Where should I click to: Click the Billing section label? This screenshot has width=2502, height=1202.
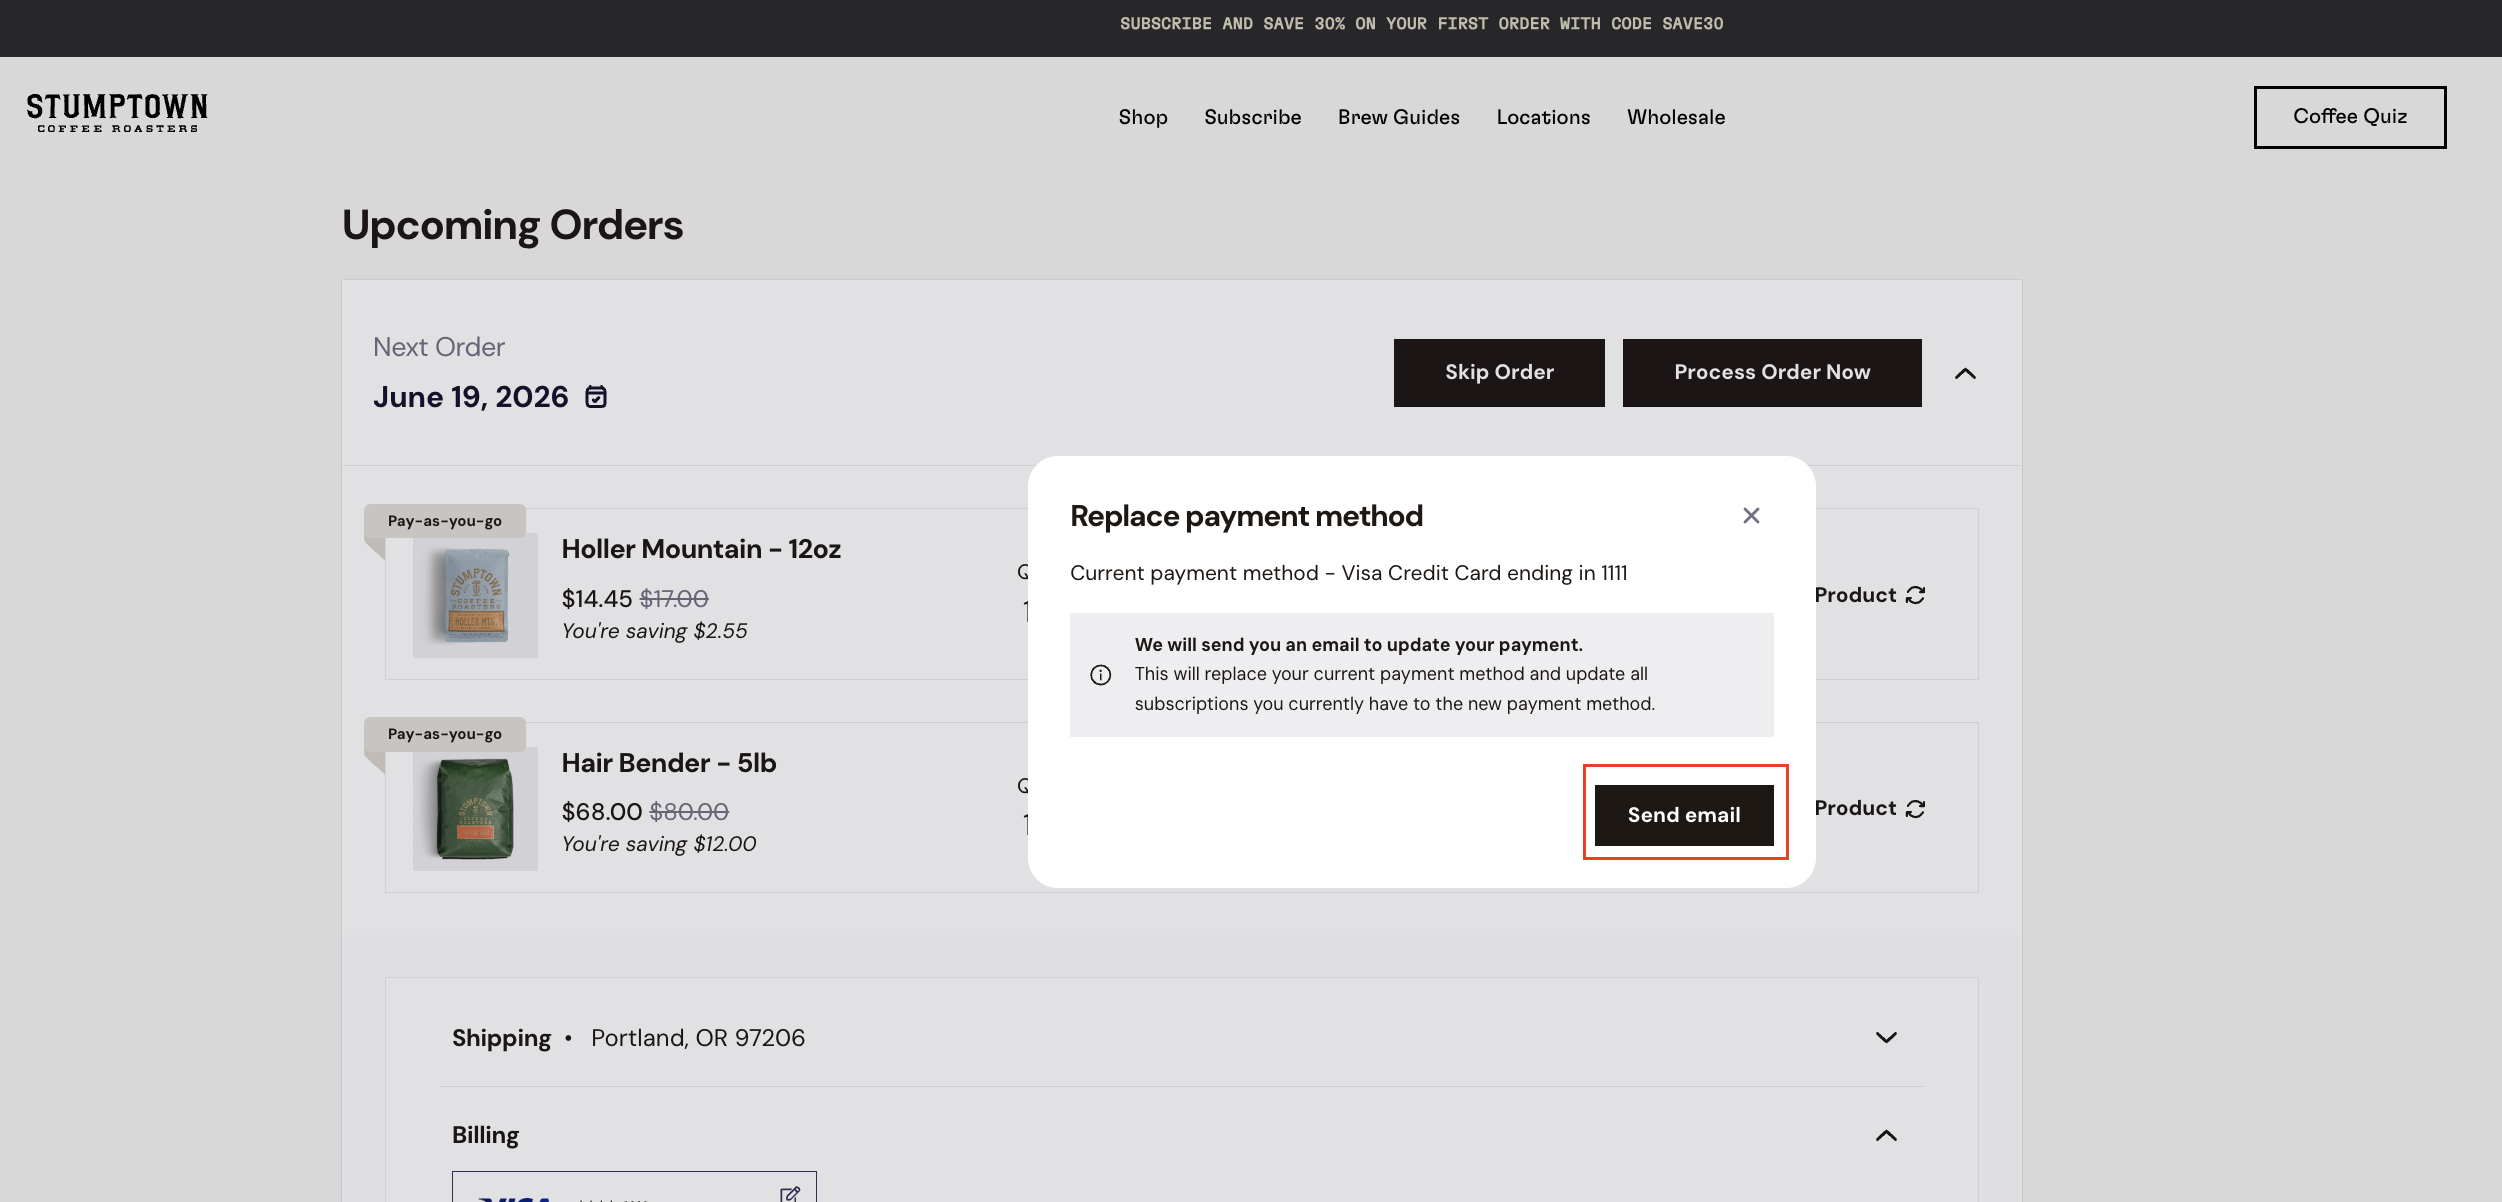pyautogui.click(x=485, y=1135)
